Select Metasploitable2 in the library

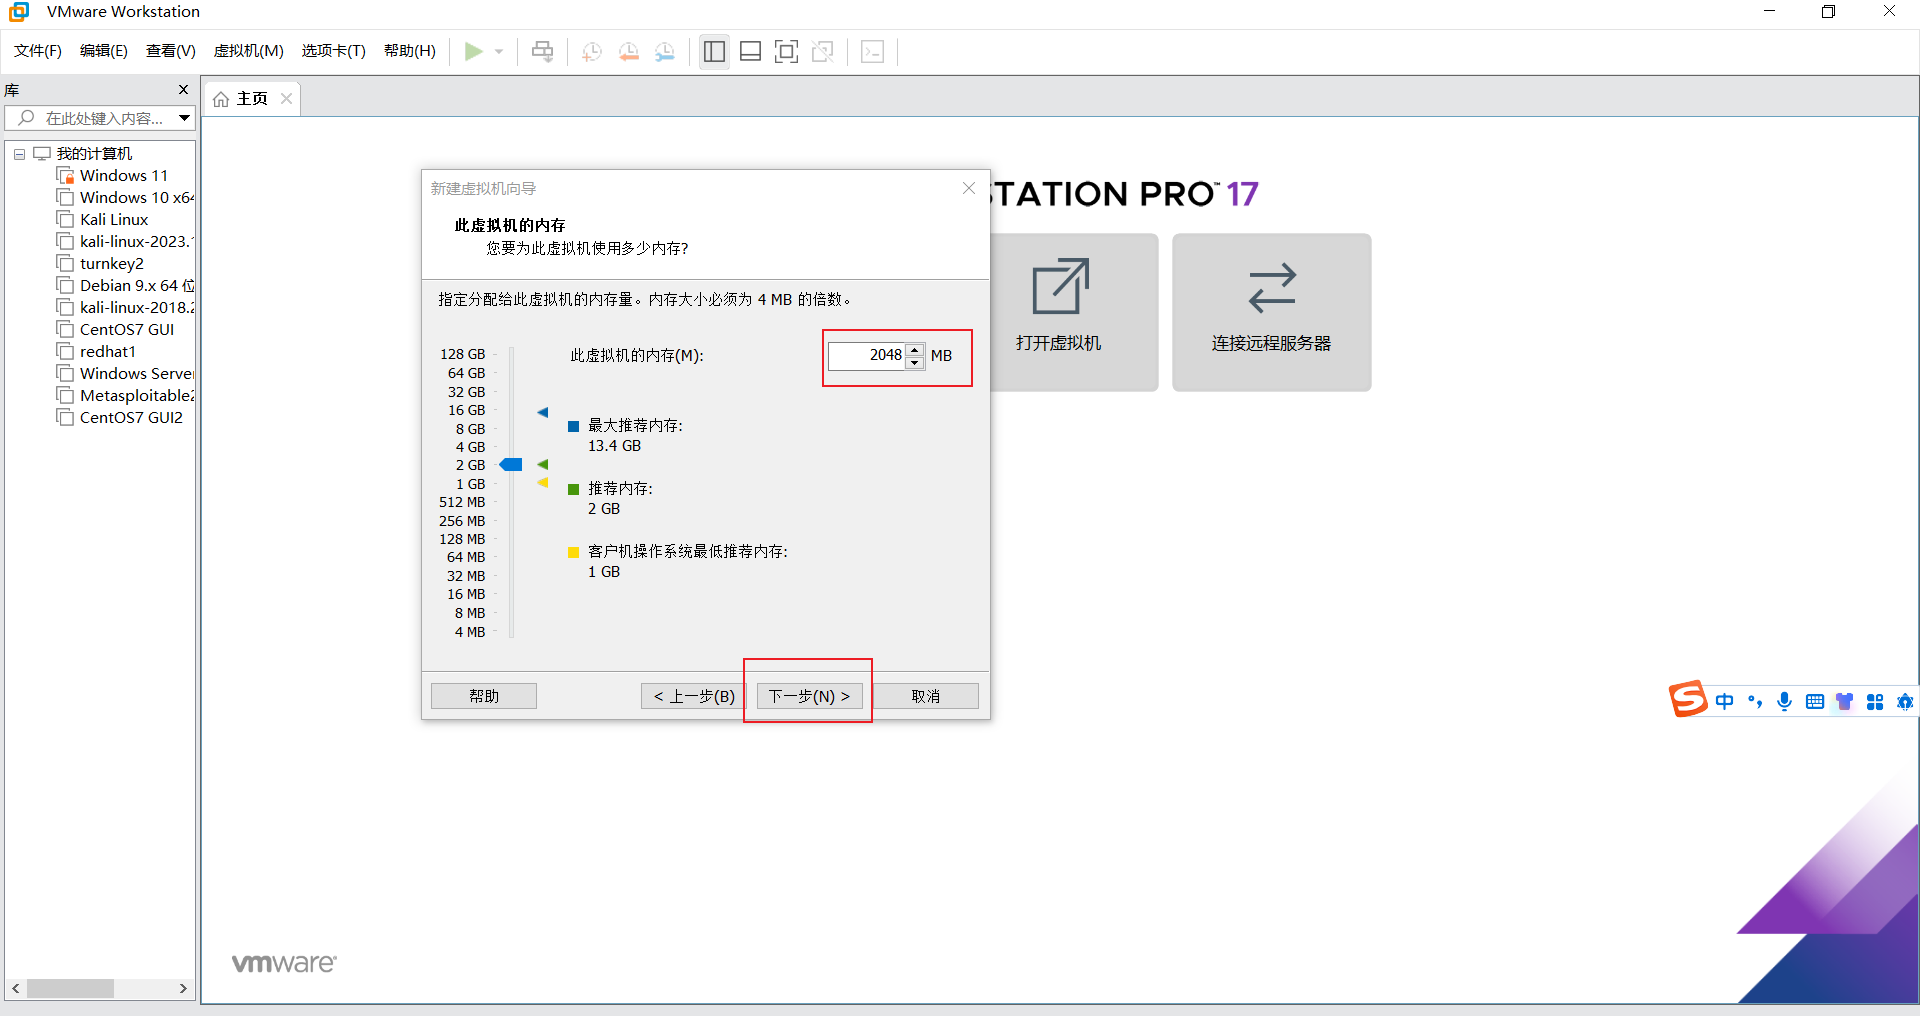pyautogui.click(x=126, y=396)
